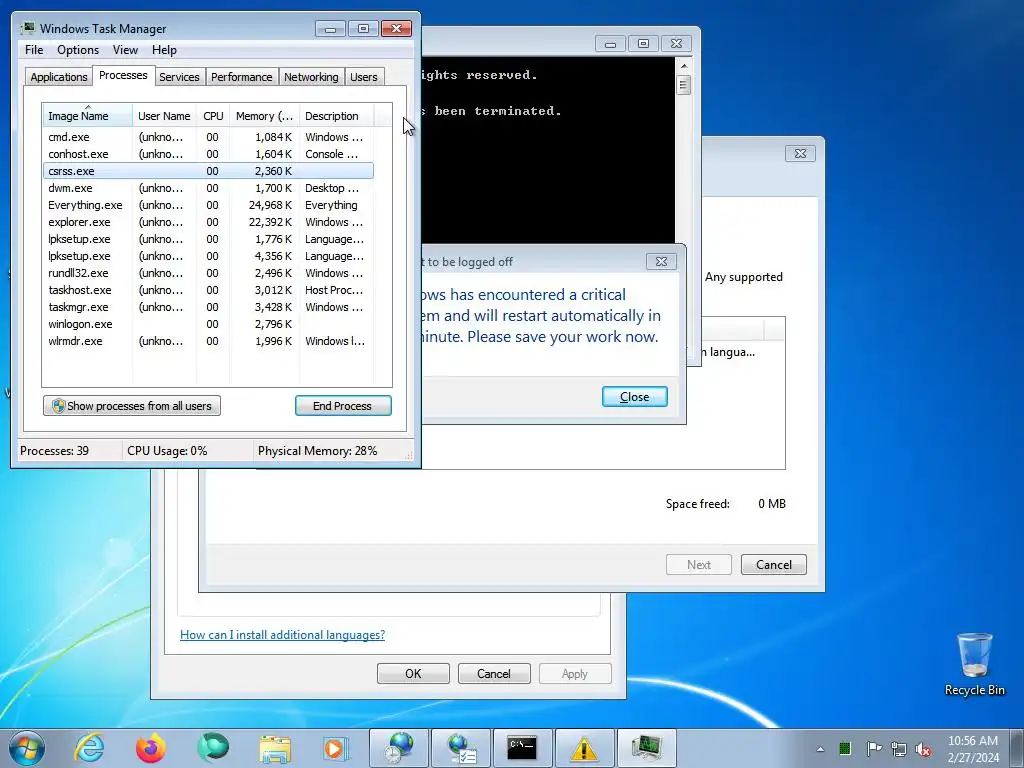Switch to globe with clock taskbar window

click(x=399, y=748)
